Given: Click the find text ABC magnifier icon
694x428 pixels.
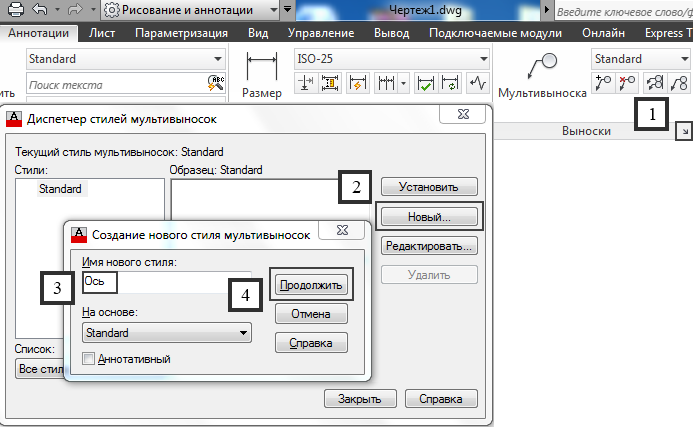Looking at the screenshot, I should 216,83.
